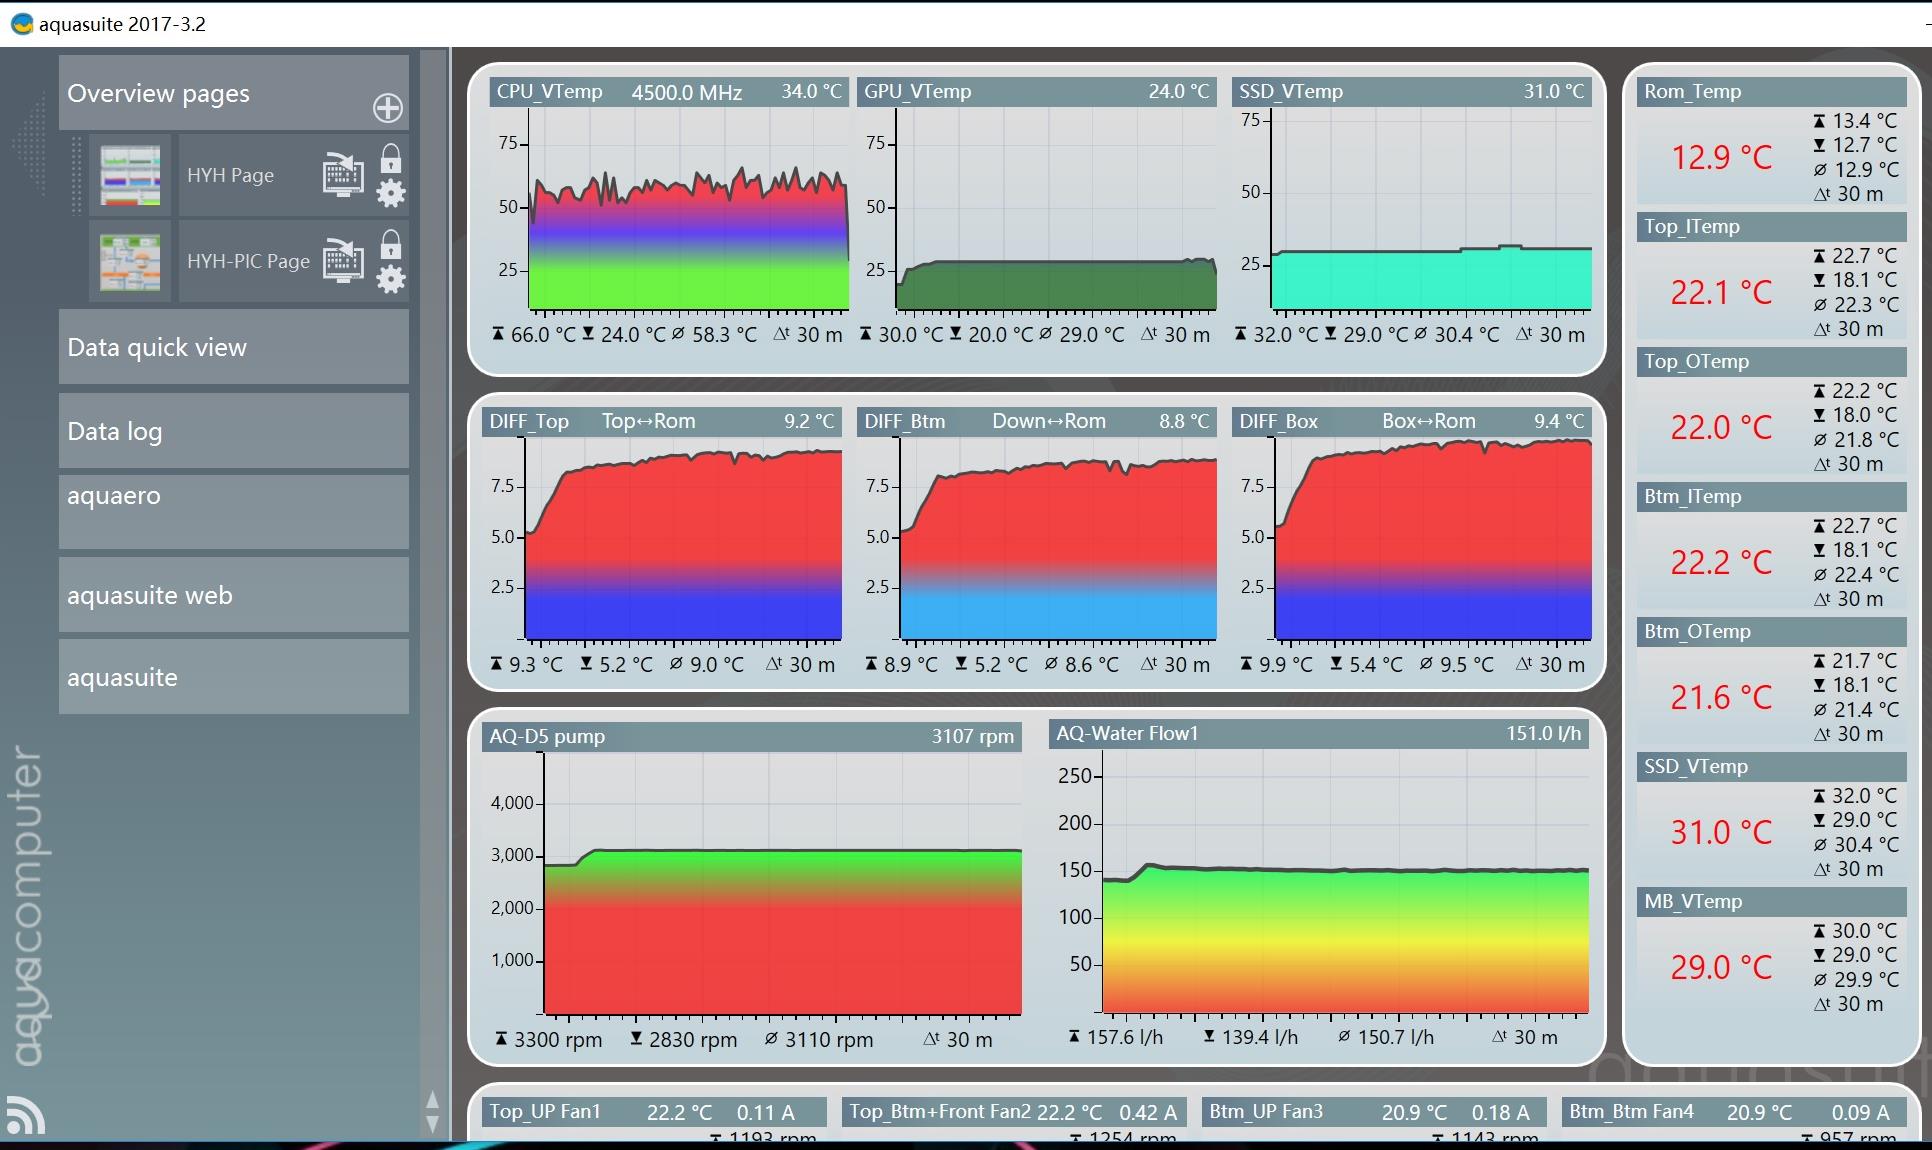Add a new overview page with plus icon
The height and width of the screenshot is (1150, 1932).
coord(388,108)
